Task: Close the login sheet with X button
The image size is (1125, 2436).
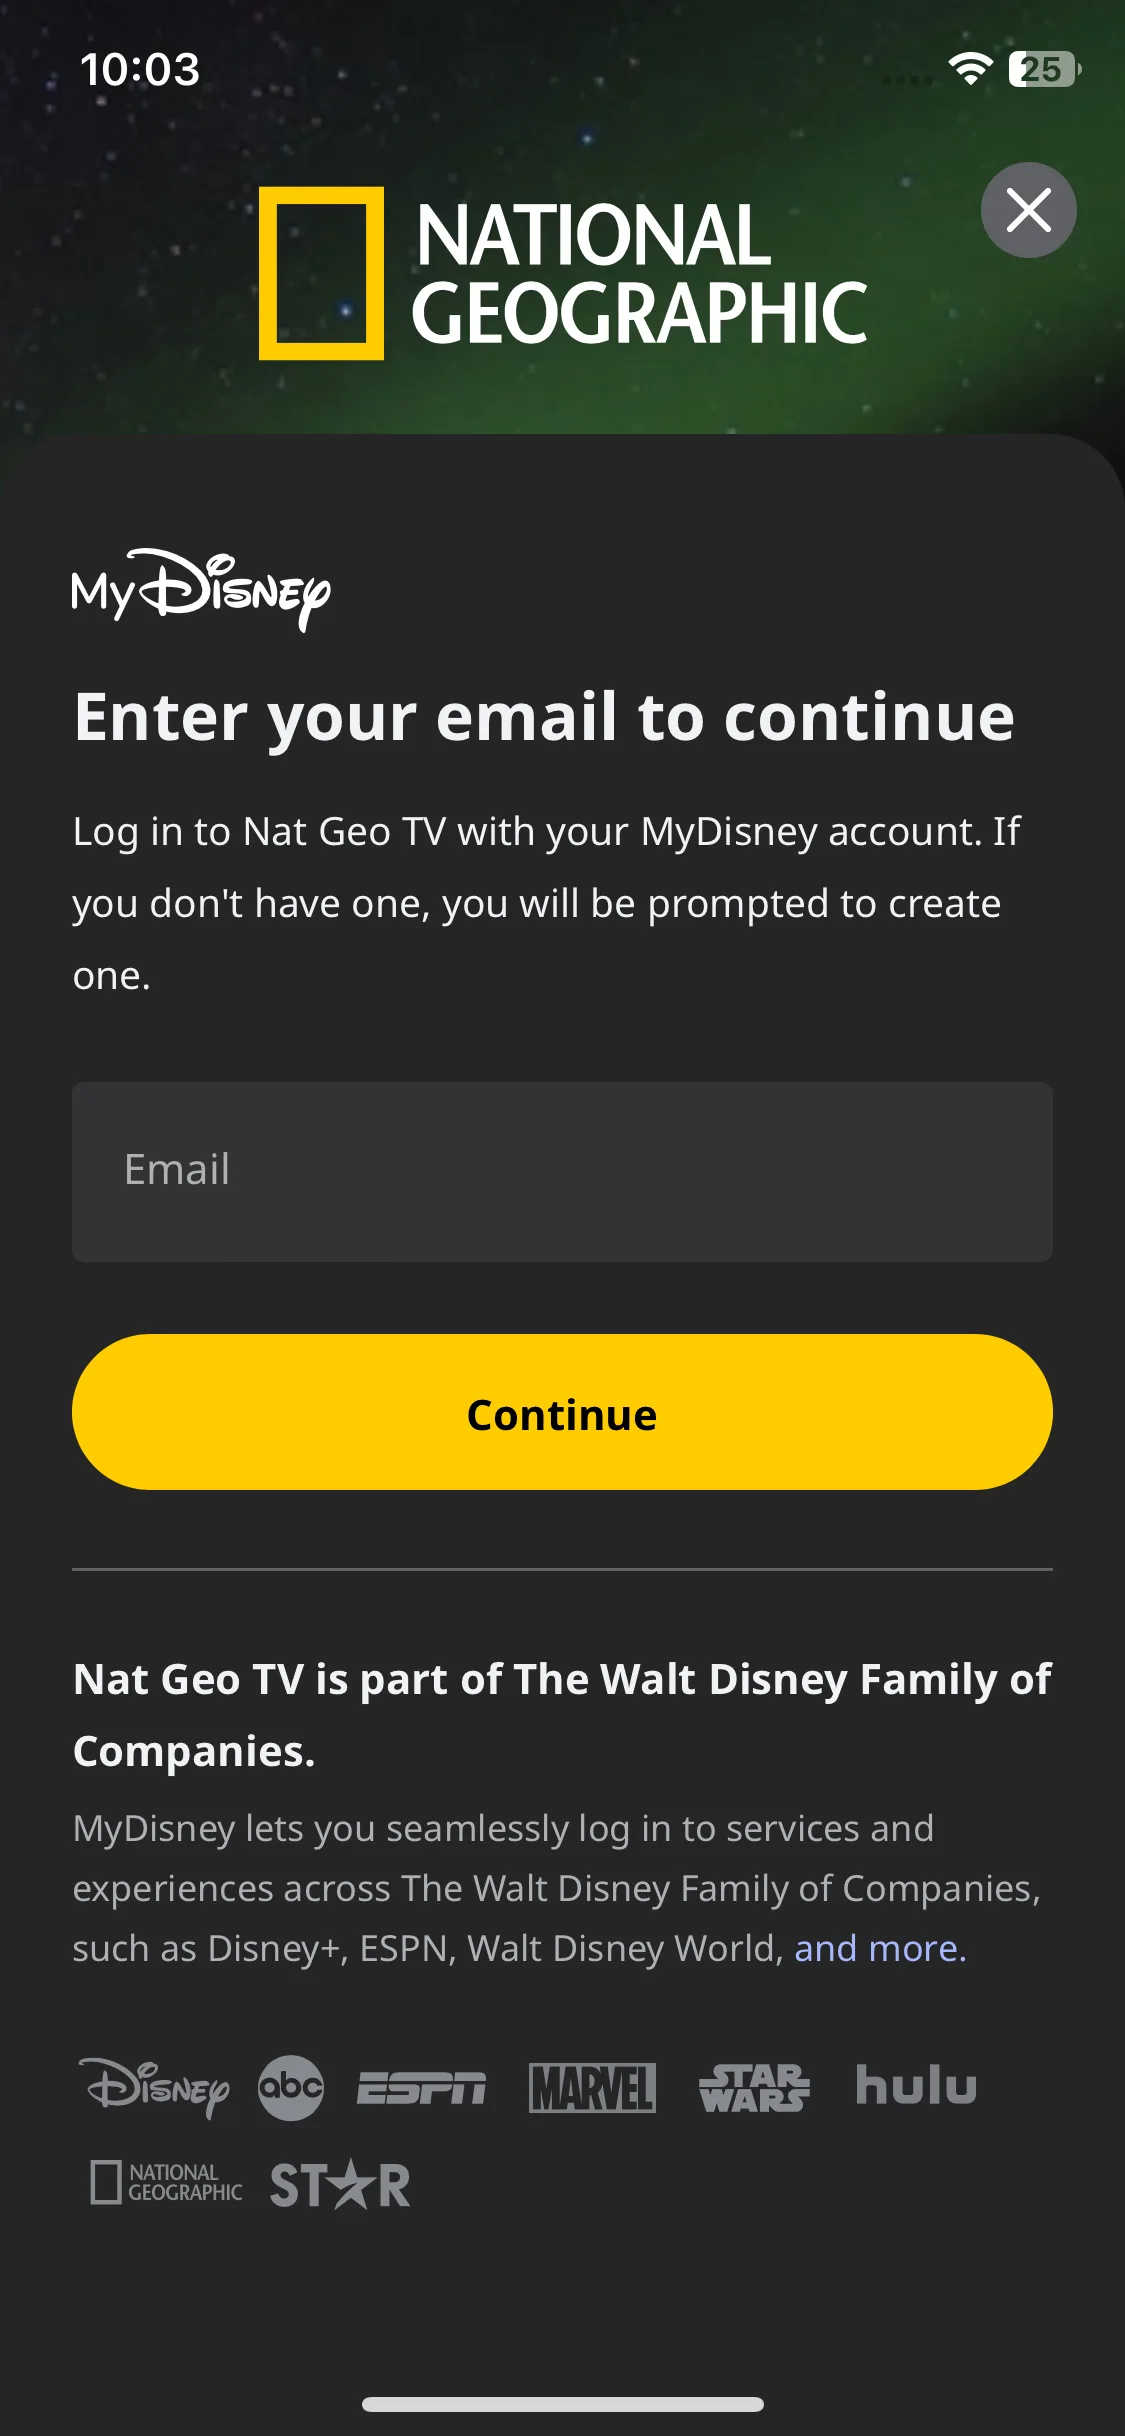Action: (x=1028, y=210)
